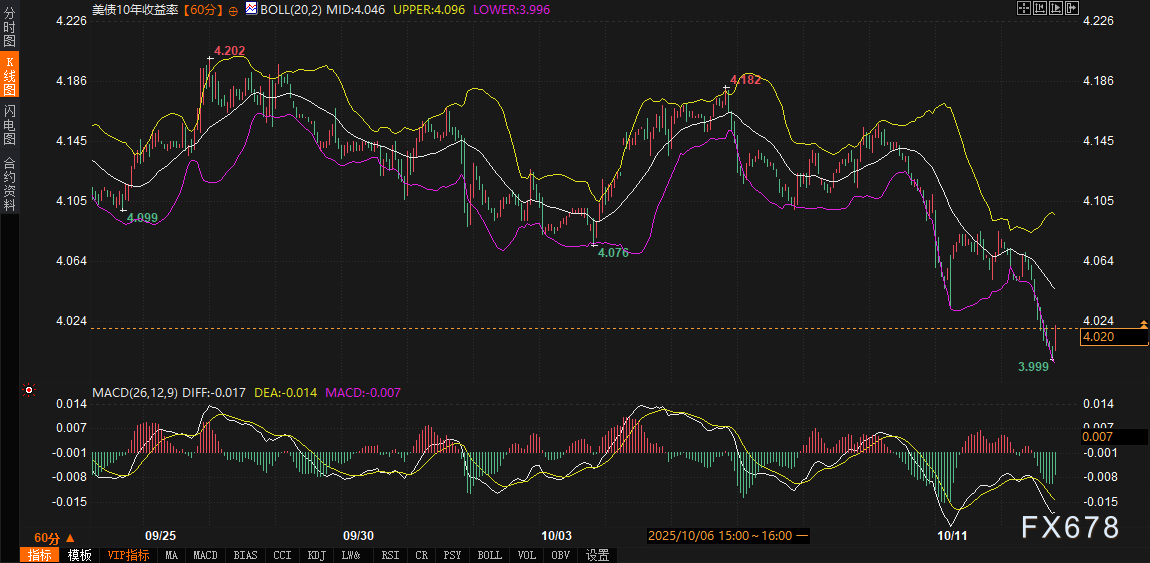Click the 4.020 current price marker
1150x563 pixels.
pos(1112,337)
